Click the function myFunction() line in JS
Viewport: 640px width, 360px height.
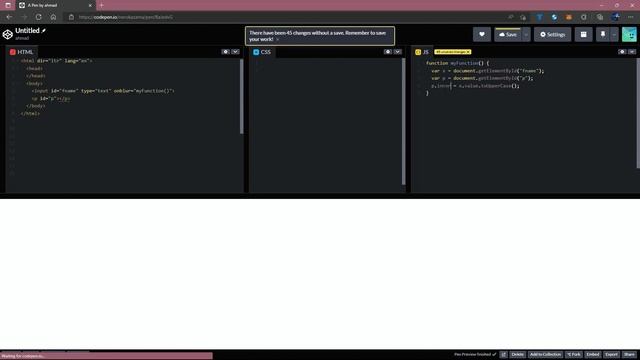coord(458,63)
